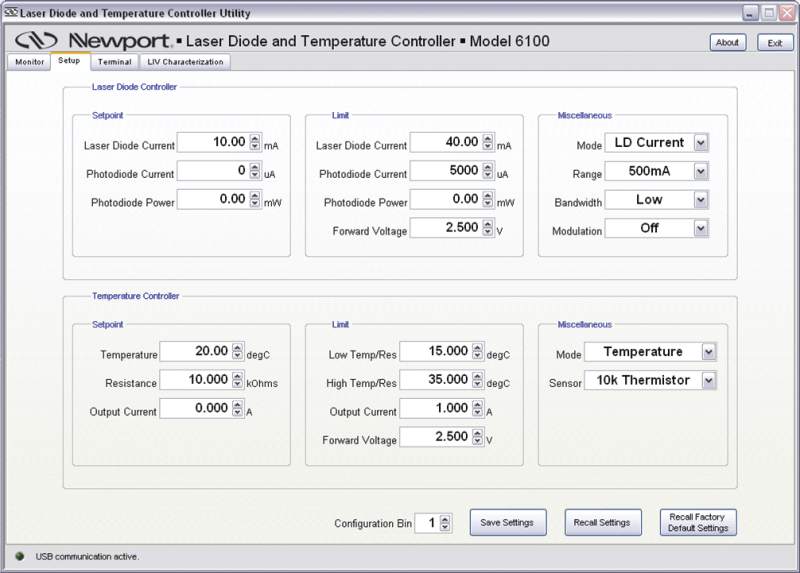Click the Resistance setpoint value field
The width and height of the screenshot is (800, 573).
194,381
